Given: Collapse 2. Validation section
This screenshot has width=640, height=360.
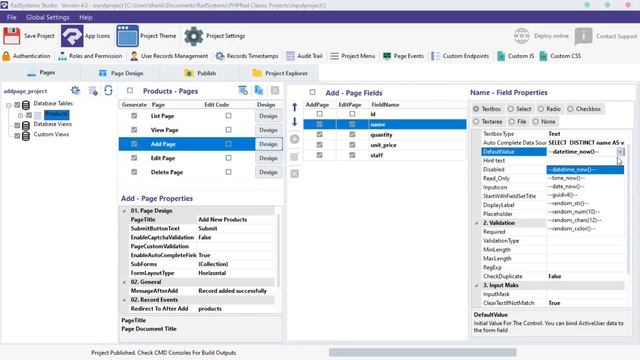Looking at the screenshot, I should (476, 223).
